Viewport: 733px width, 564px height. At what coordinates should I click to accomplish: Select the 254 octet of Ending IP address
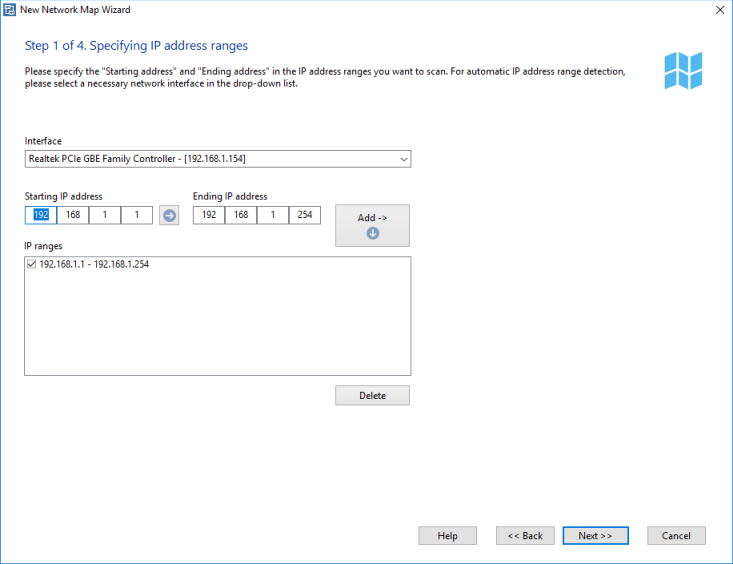point(305,215)
